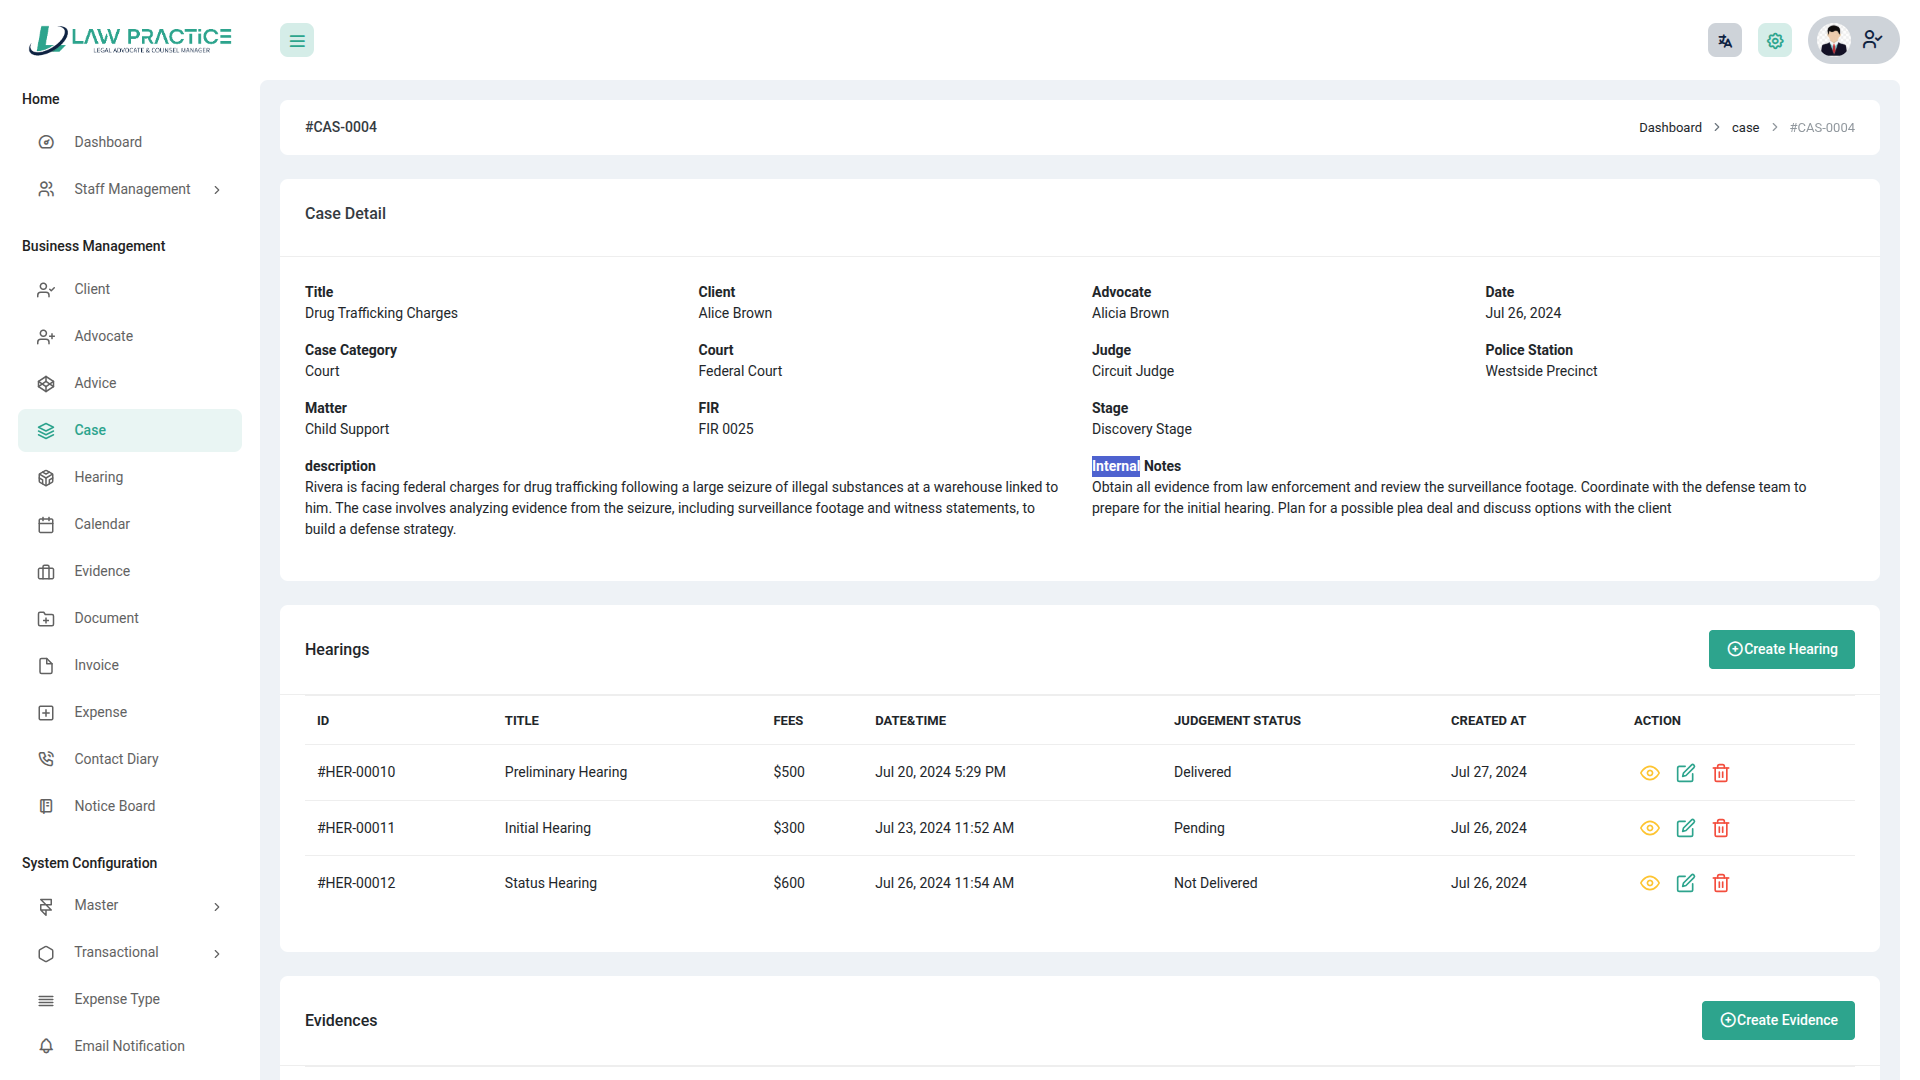Screen dimensions: 1920x1080
Task: Click the Law Practice logo
Action: click(130, 40)
